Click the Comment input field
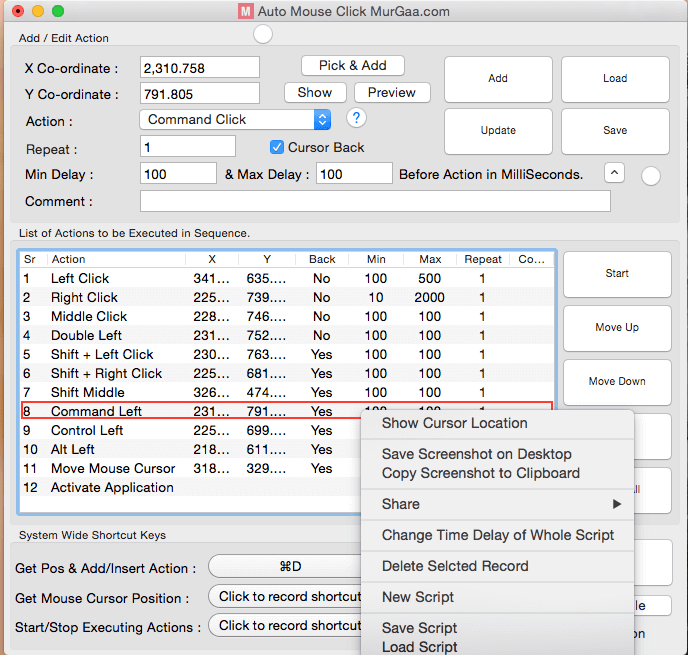The width and height of the screenshot is (688, 655). pyautogui.click(x=375, y=201)
